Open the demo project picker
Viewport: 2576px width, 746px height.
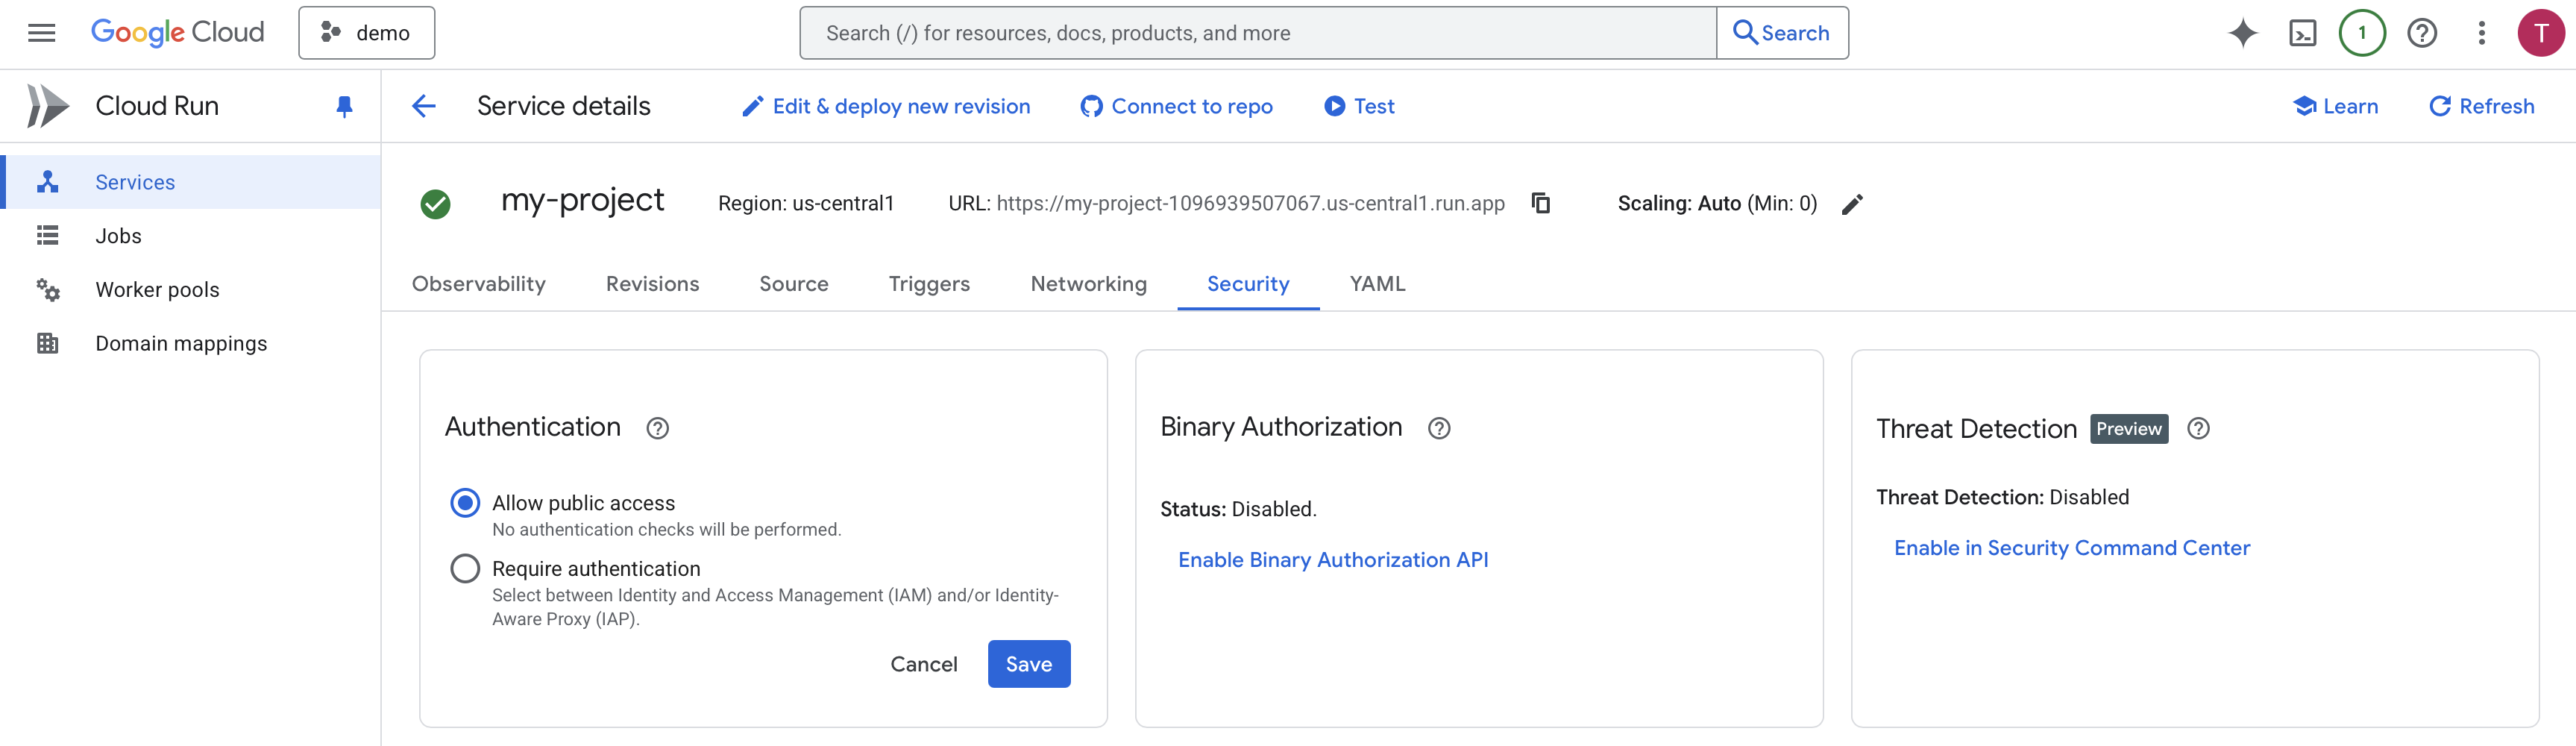point(366,33)
